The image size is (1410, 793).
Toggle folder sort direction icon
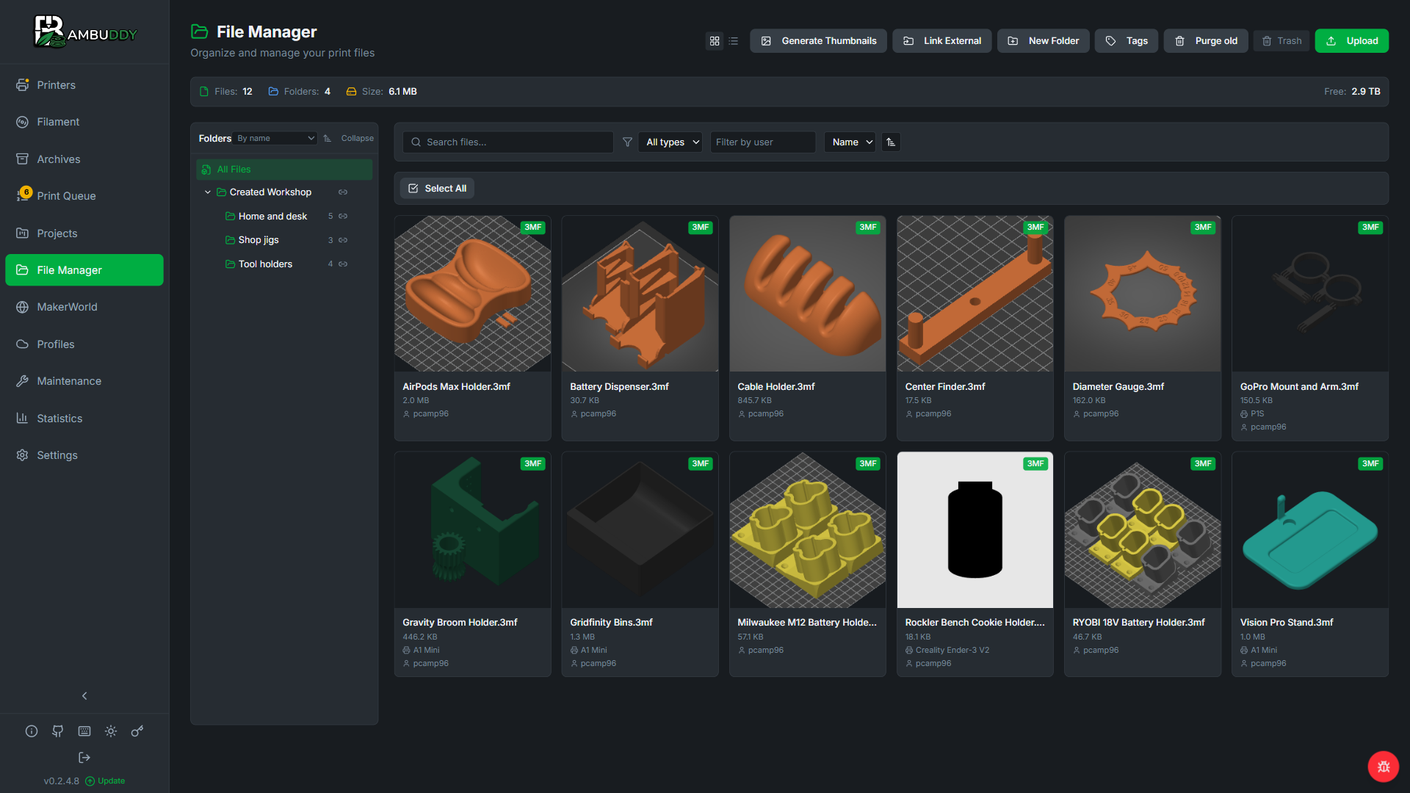(327, 138)
